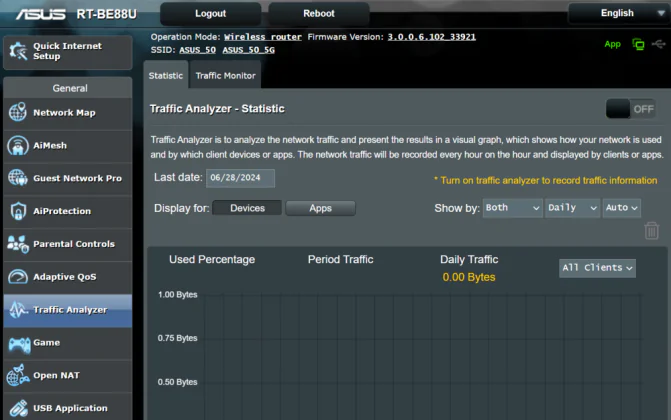
Task: Click the green network status icon
Action: pyautogui.click(x=638, y=44)
